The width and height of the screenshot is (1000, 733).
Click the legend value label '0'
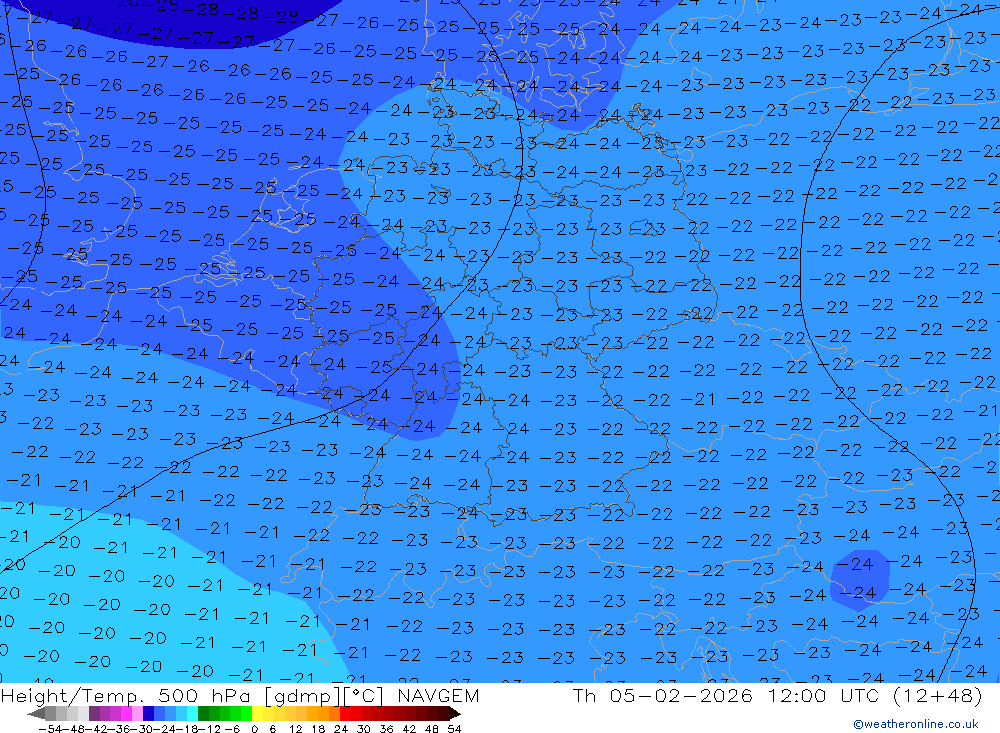255,729
